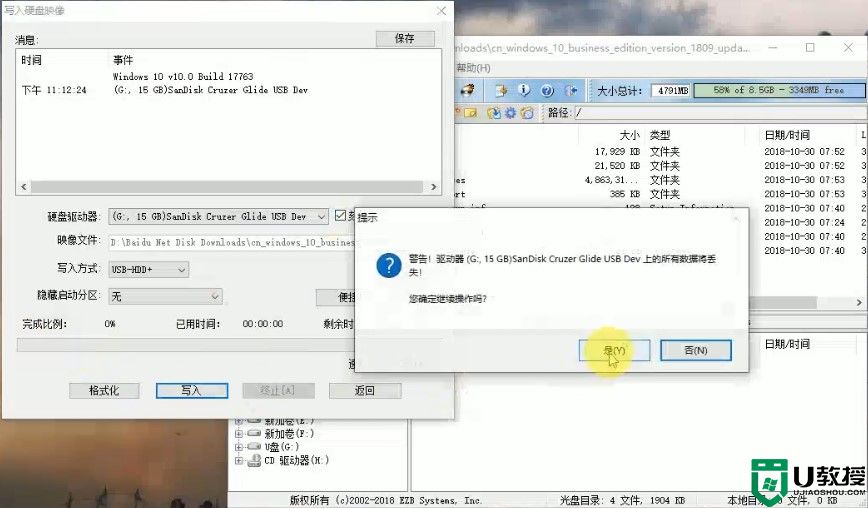
Task: Click the UltraISO file list scroll-right arrow
Action: (859, 303)
